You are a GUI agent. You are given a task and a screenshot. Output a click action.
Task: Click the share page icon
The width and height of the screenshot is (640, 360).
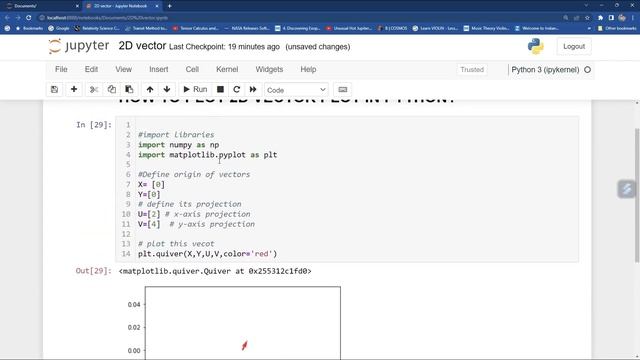tap(576, 18)
